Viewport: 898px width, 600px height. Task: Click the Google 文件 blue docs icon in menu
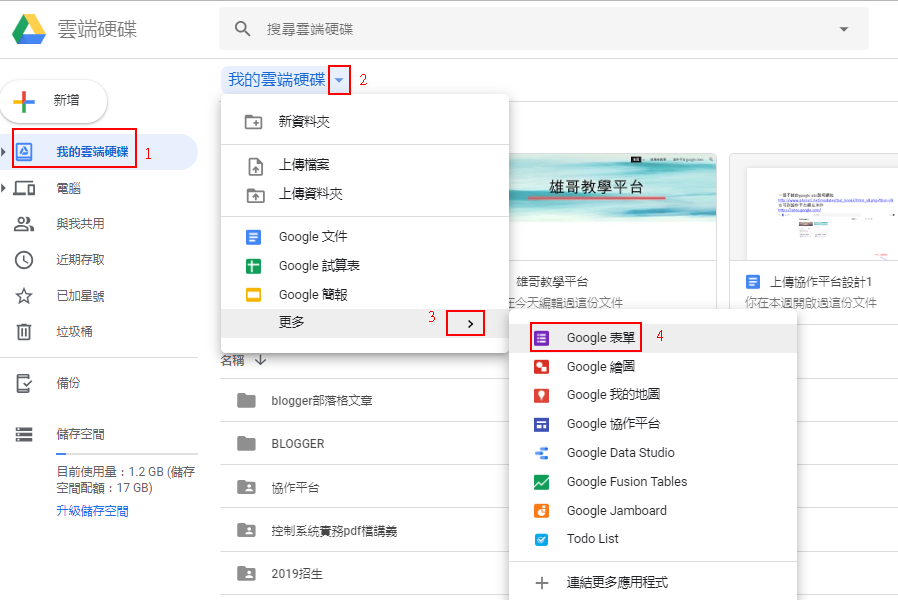(x=253, y=237)
